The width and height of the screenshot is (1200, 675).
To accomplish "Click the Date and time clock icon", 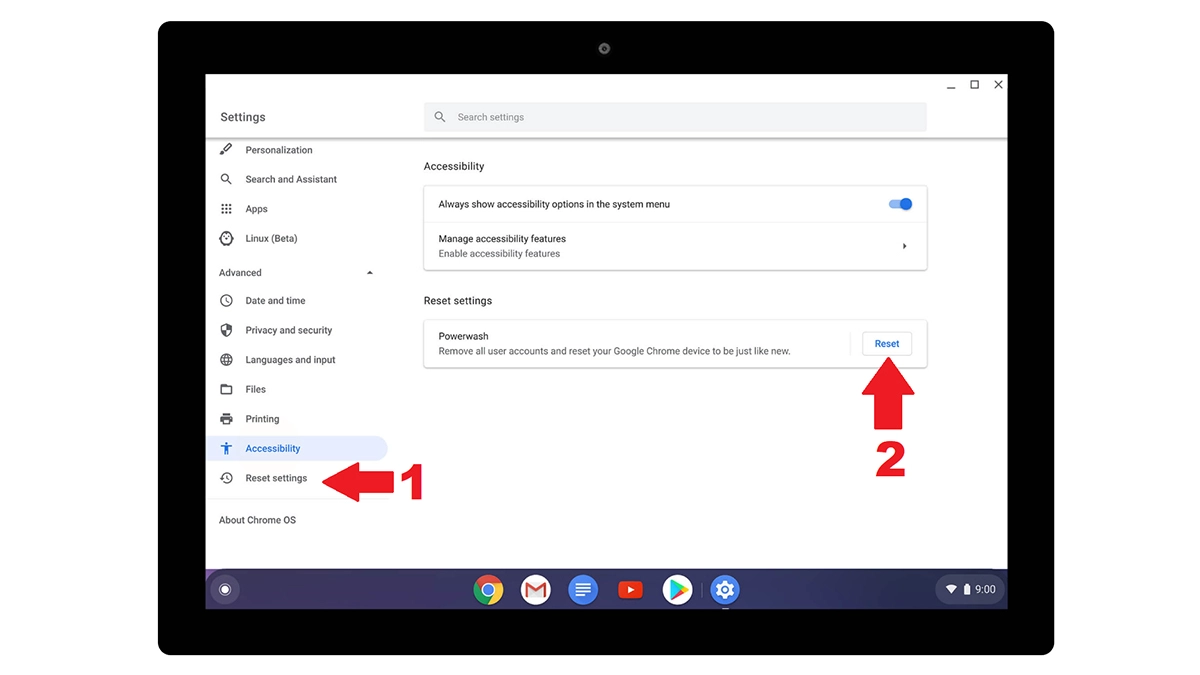I will point(226,301).
